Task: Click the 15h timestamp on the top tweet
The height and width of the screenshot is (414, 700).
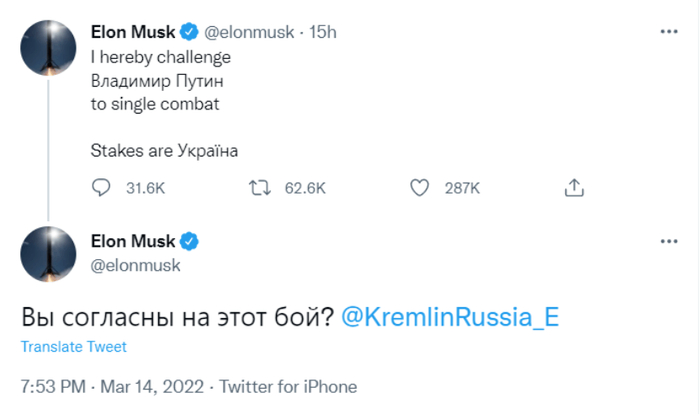Action: click(x=323, y=32)
